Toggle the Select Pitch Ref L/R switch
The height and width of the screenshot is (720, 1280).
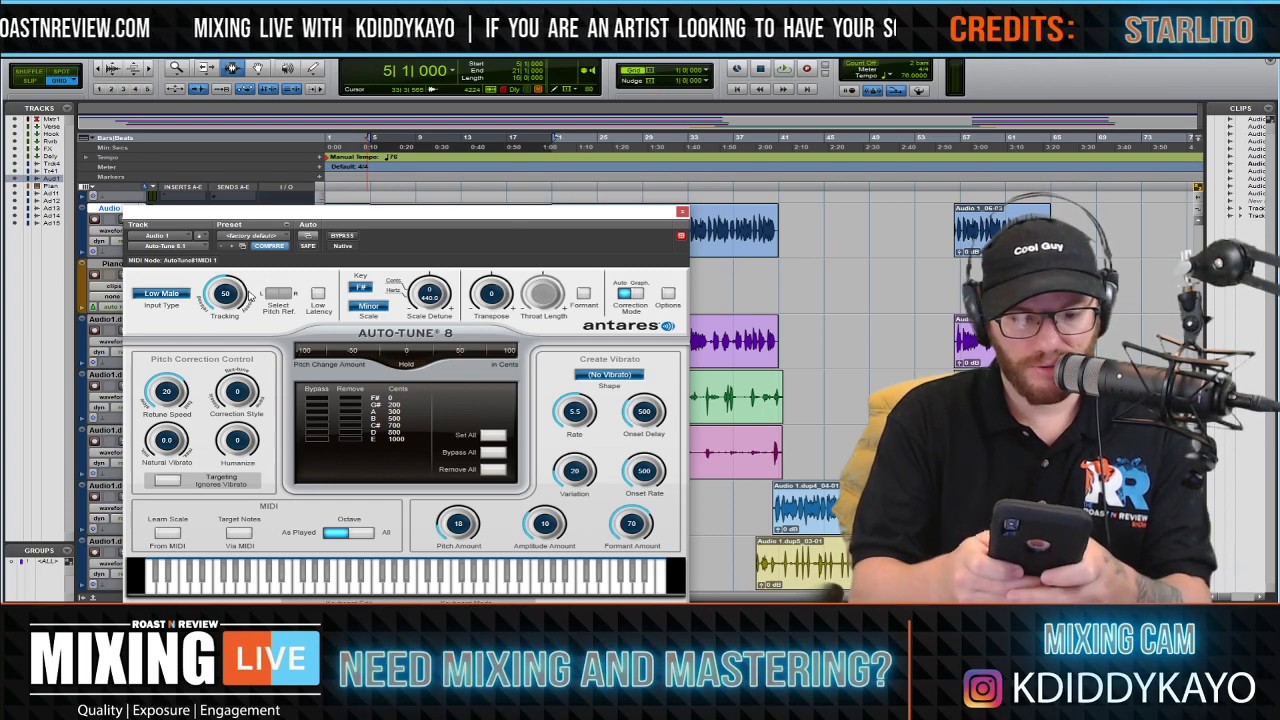(278, 293)
